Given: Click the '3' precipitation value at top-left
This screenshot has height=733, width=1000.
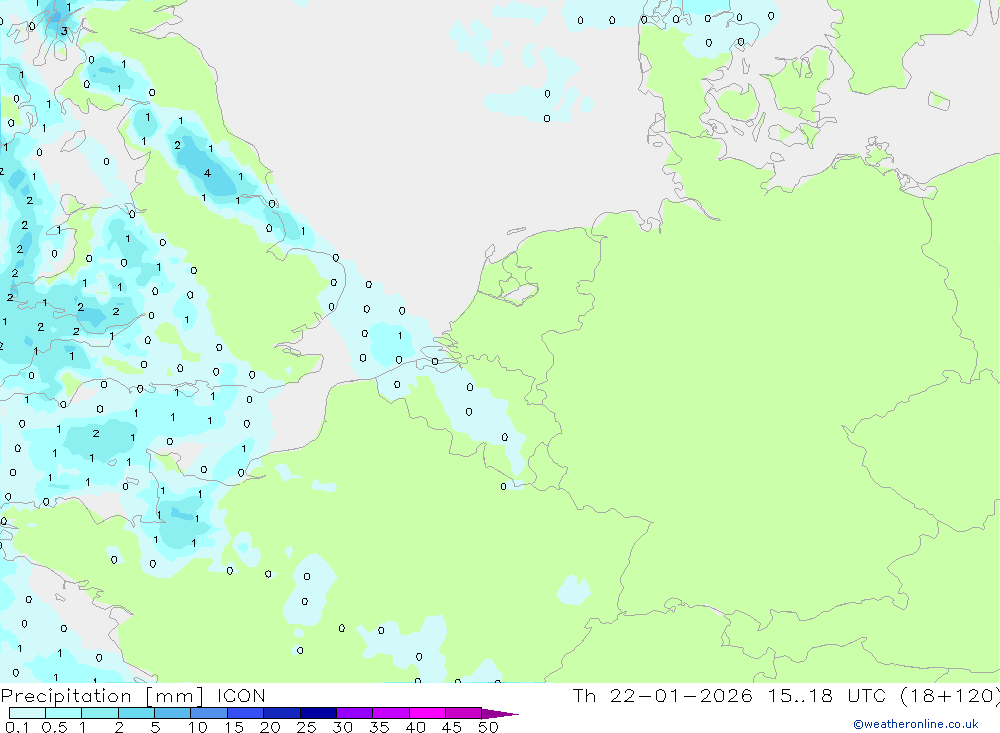Looking at the screenshot, I should 64,31.
